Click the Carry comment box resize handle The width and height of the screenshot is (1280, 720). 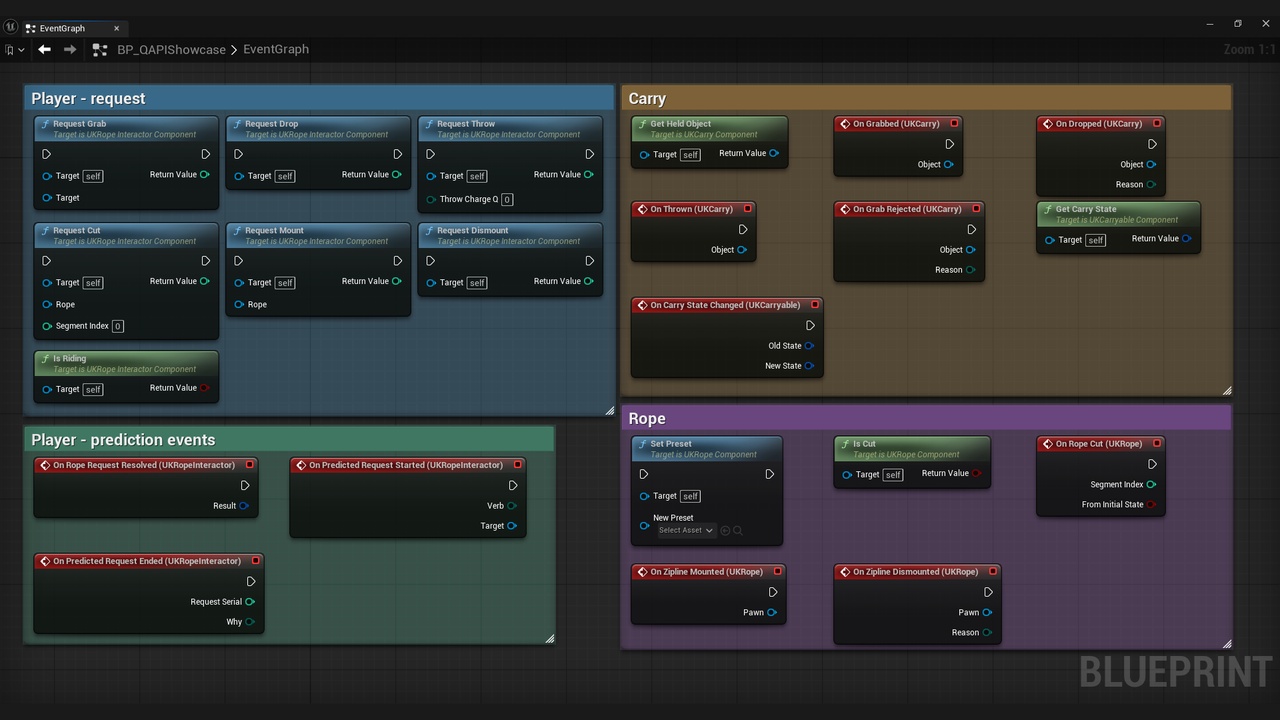1227,390
